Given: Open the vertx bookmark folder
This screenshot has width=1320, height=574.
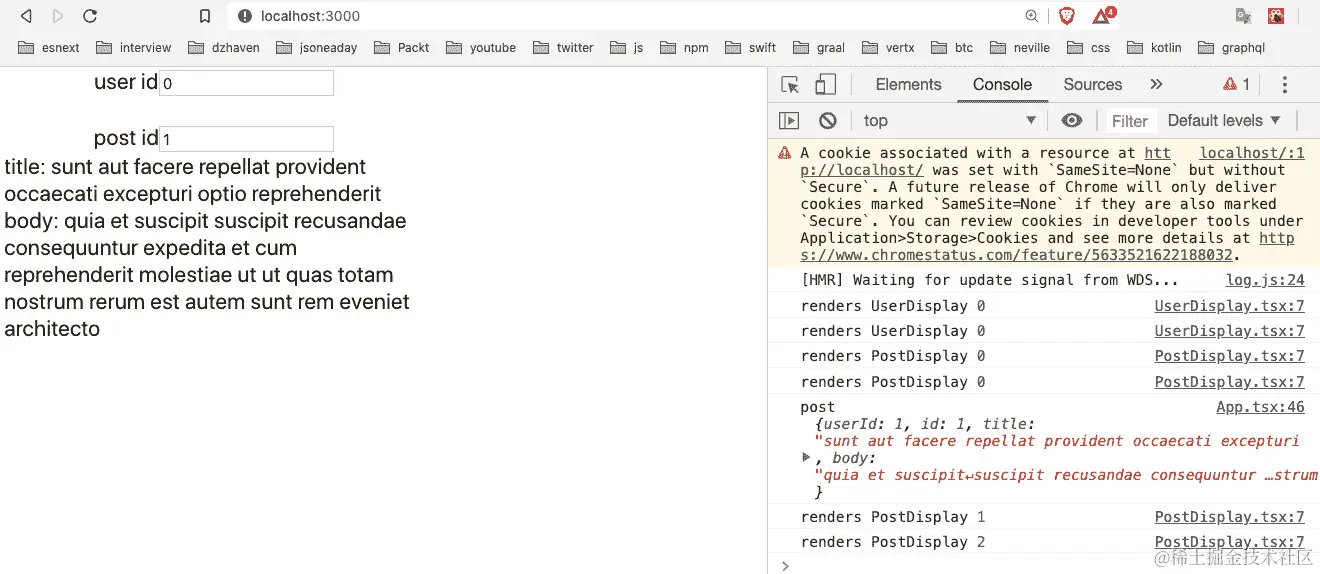Looking at the screenshot, I should pyautogui.click(x=887, y=47).
